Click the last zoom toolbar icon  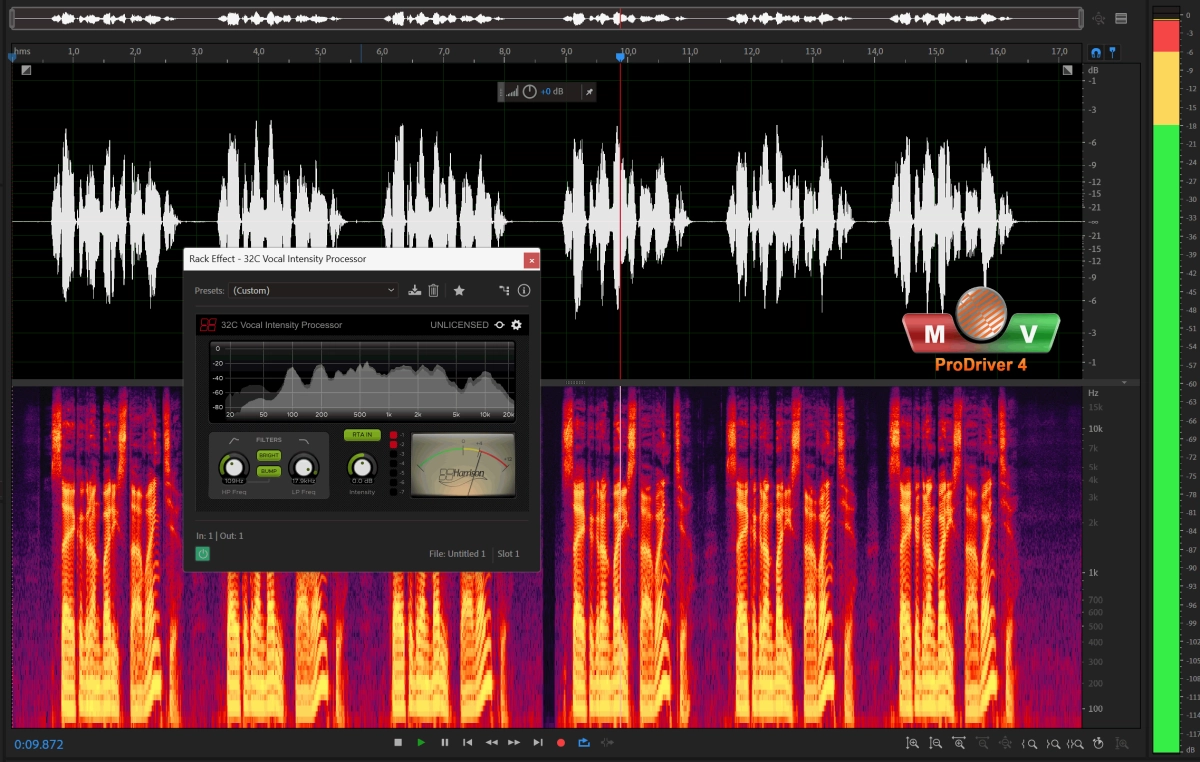coord(1123,743)
